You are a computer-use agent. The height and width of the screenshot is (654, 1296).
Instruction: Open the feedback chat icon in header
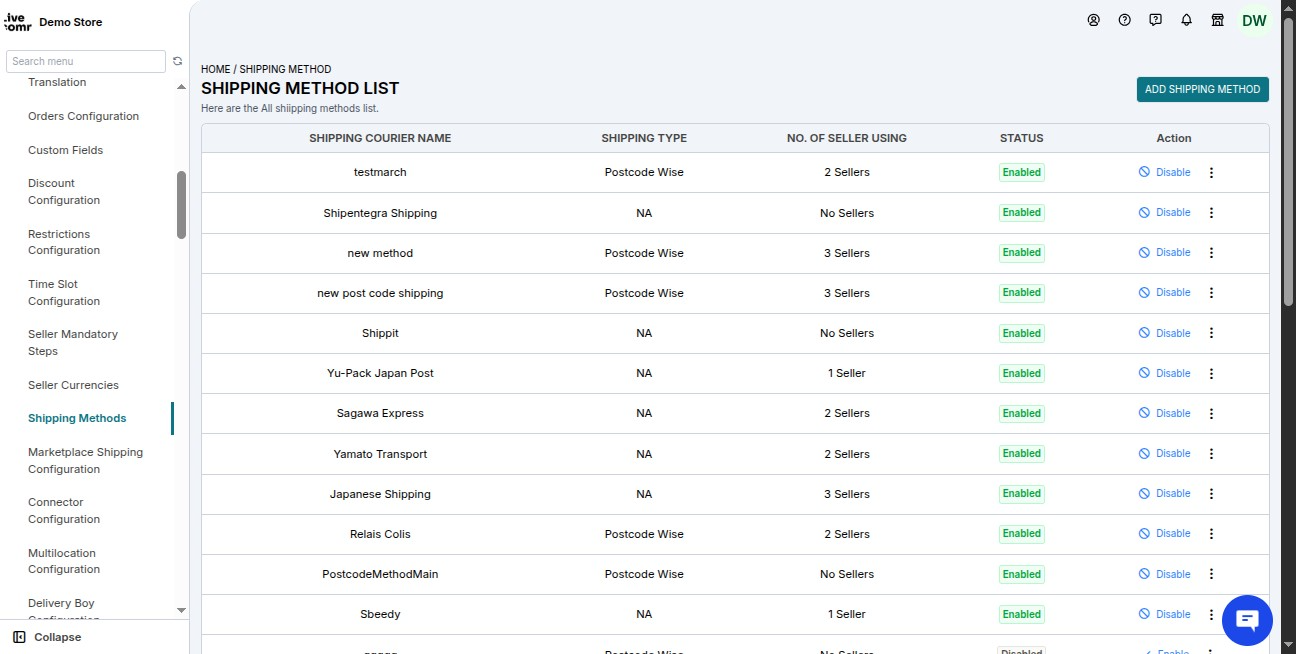(1156, 20)
